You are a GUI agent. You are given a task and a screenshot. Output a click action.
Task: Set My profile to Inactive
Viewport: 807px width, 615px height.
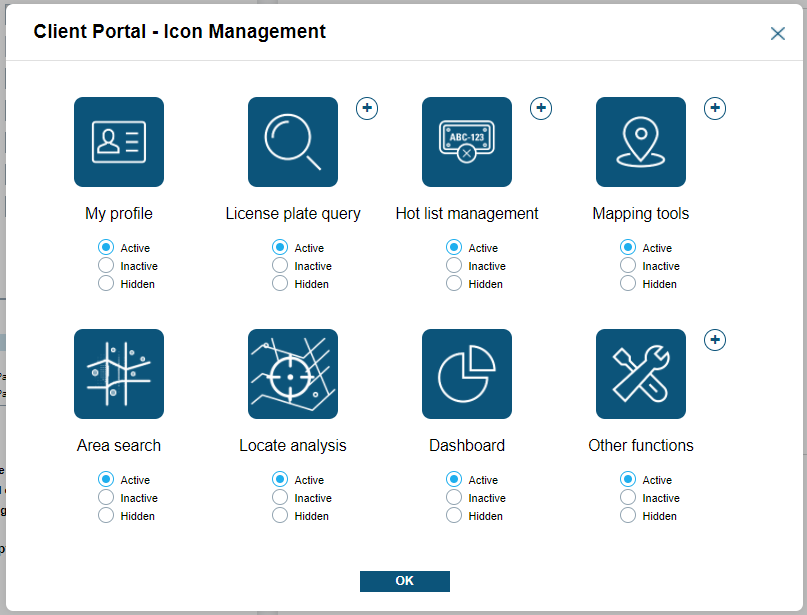point(106,266)
